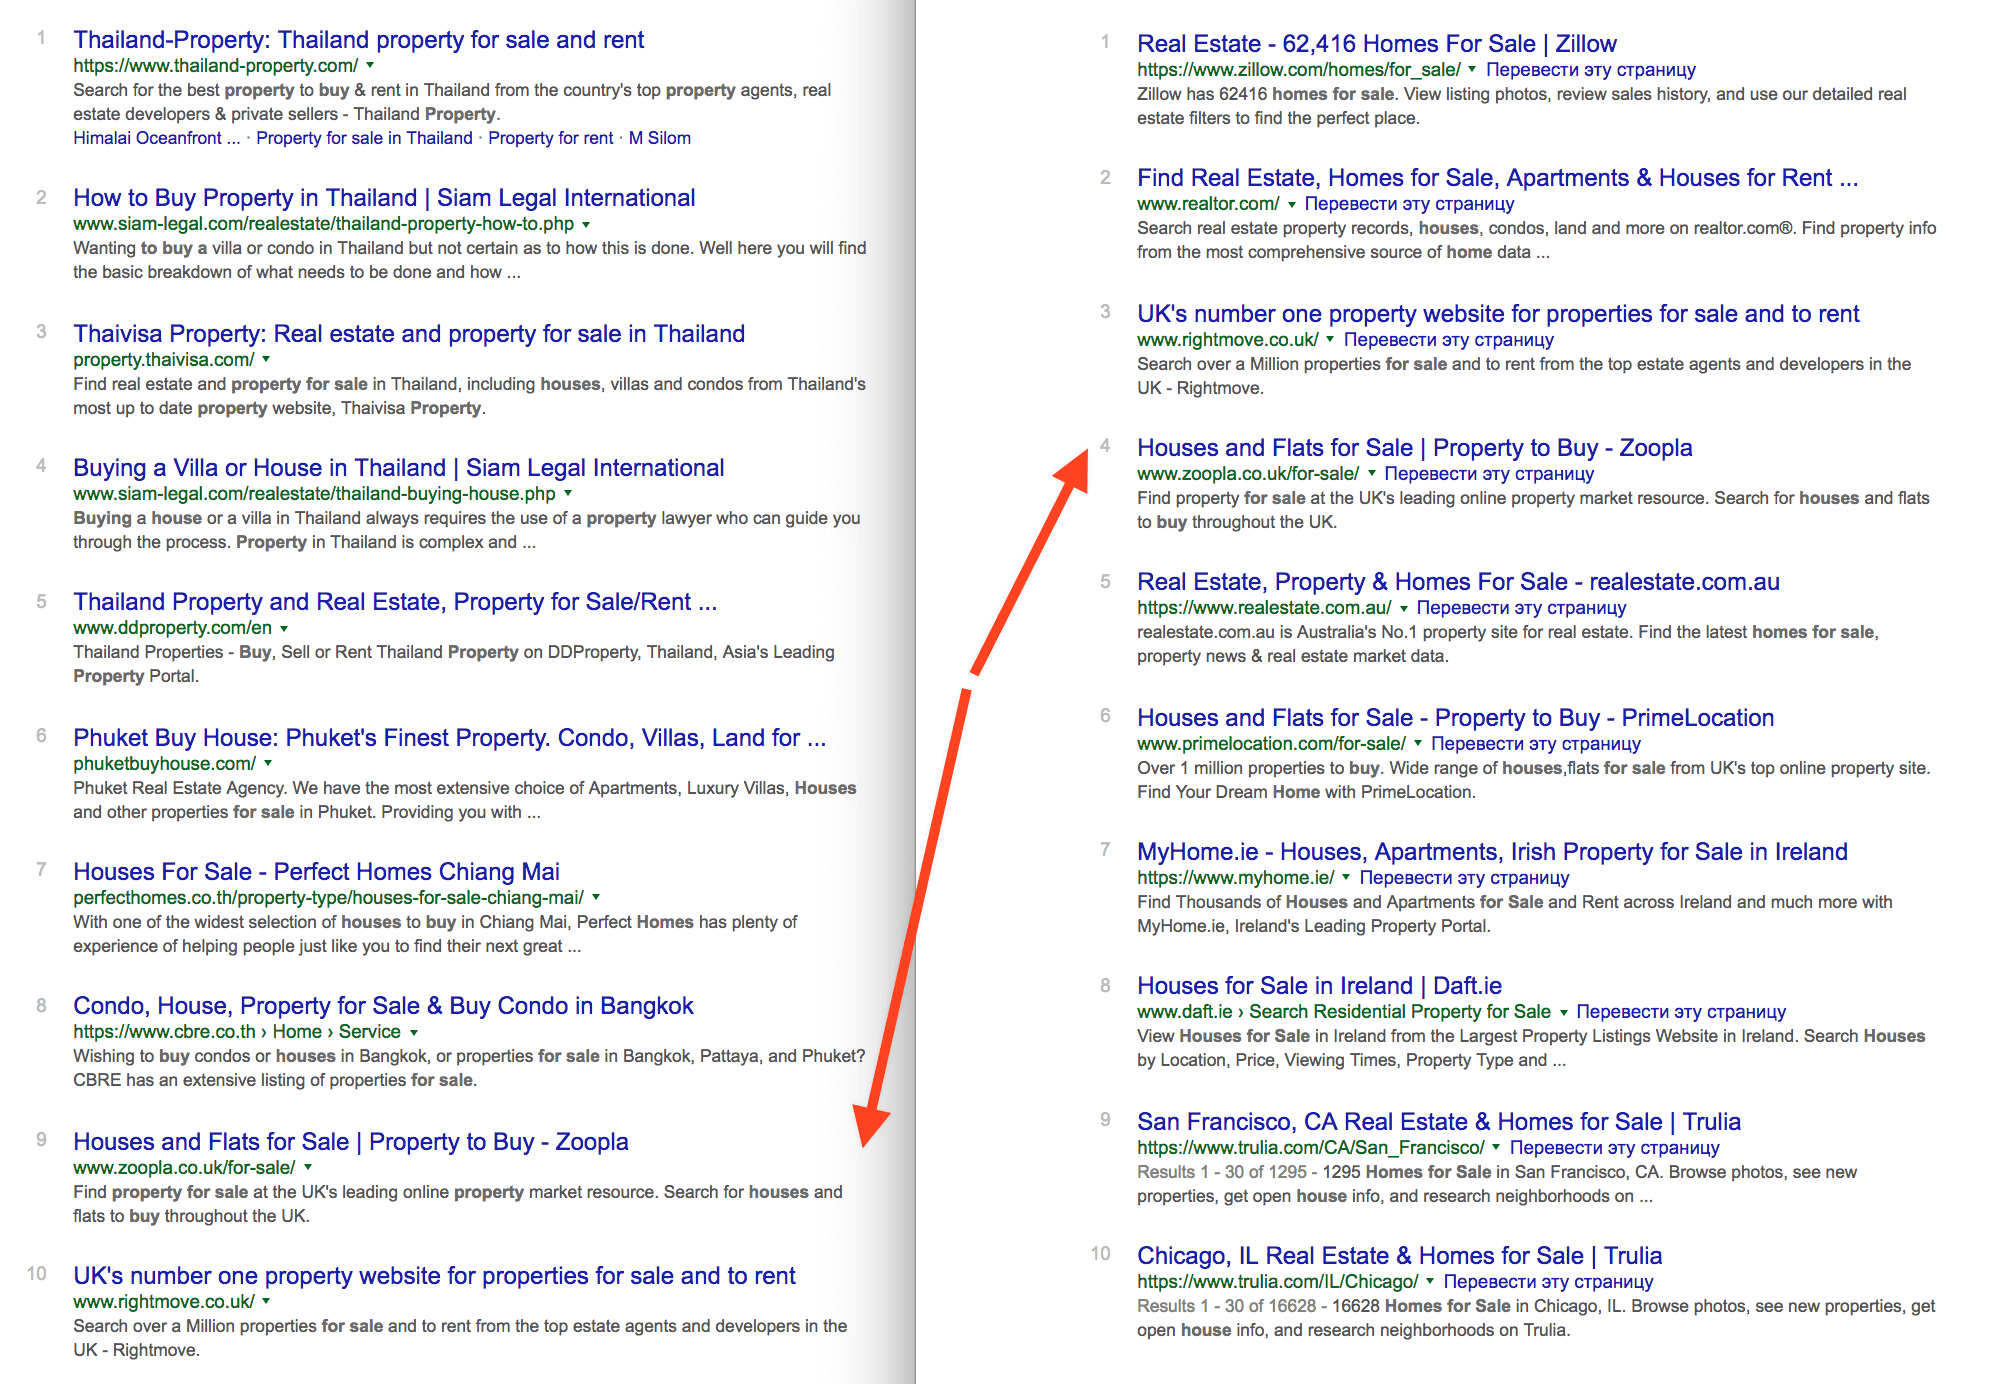Expand arrow beside daft.ie breadcrumb URL
The image size is (1996, 1384).
click(x=1564, y=1012)
